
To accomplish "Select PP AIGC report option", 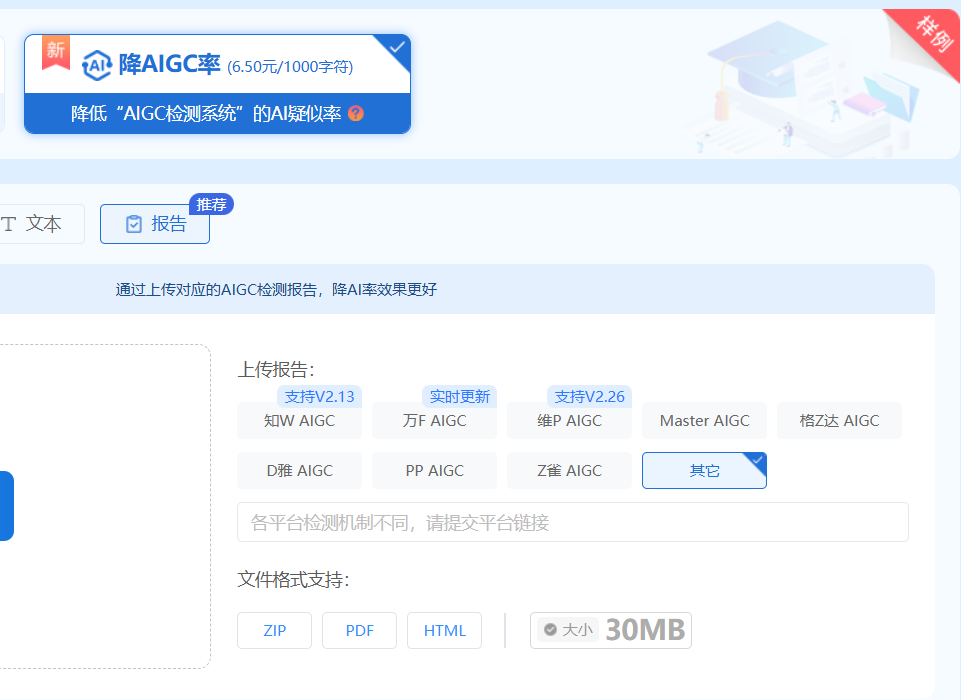I will pos(434,470).
